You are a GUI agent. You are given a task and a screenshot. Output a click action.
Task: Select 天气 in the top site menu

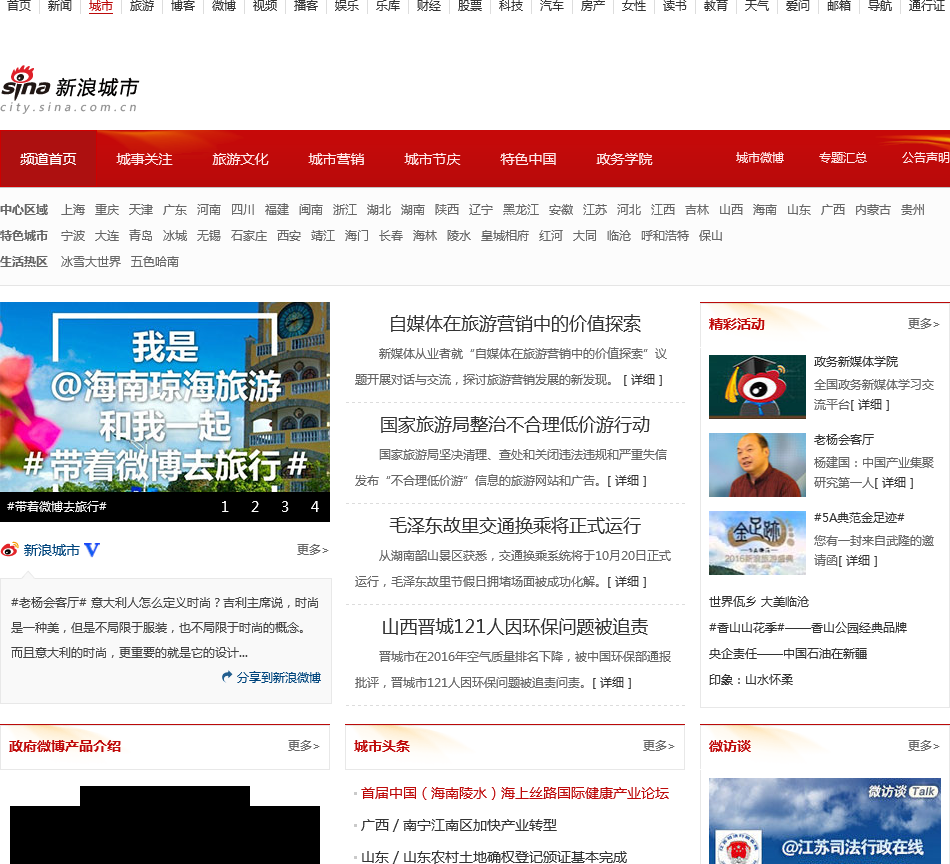756,6
